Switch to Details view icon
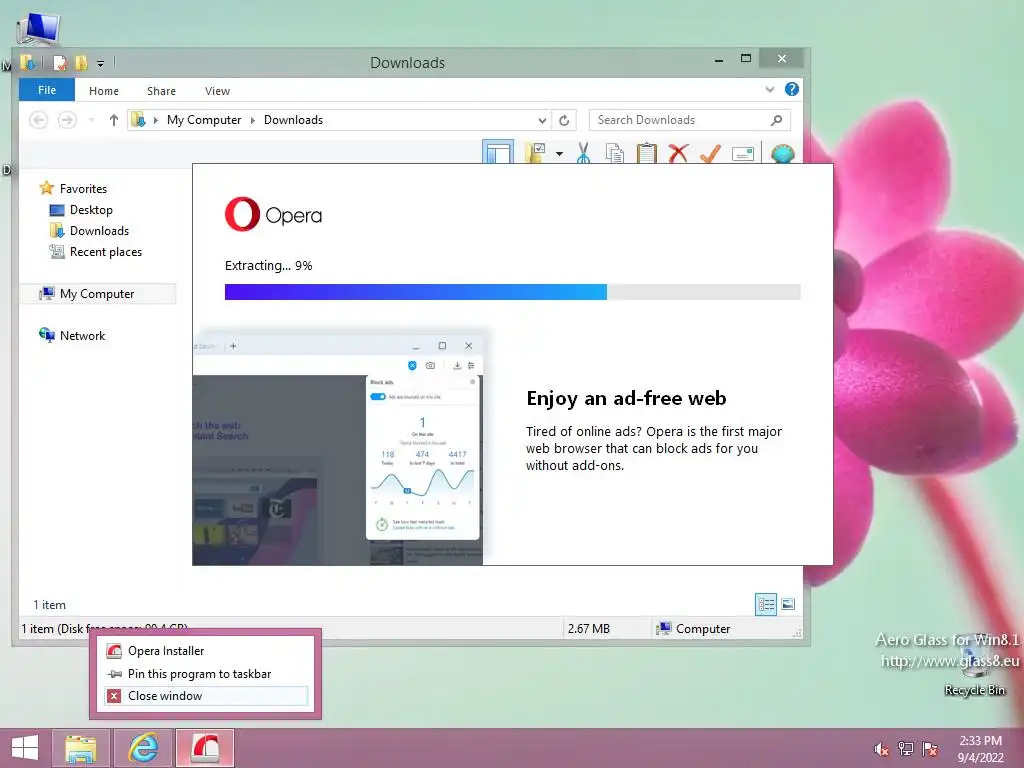 tap(766, 604)
